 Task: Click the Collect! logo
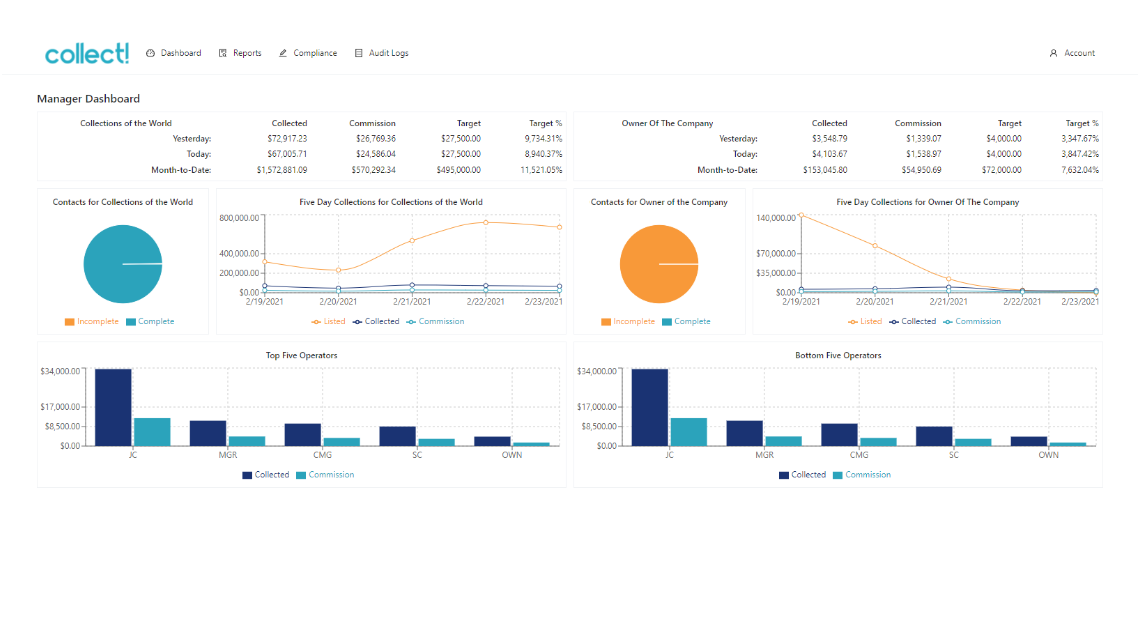(x=87, y=54)
